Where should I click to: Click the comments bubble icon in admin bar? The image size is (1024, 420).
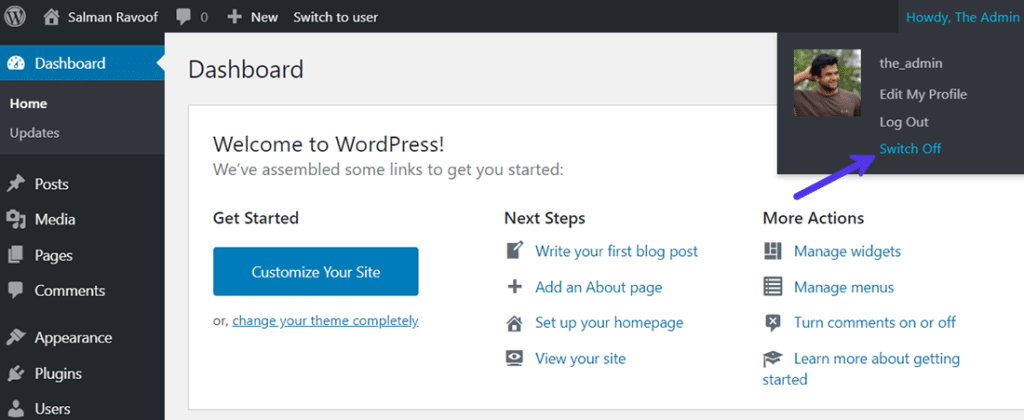pyautogui.click(x=183, y=17)
